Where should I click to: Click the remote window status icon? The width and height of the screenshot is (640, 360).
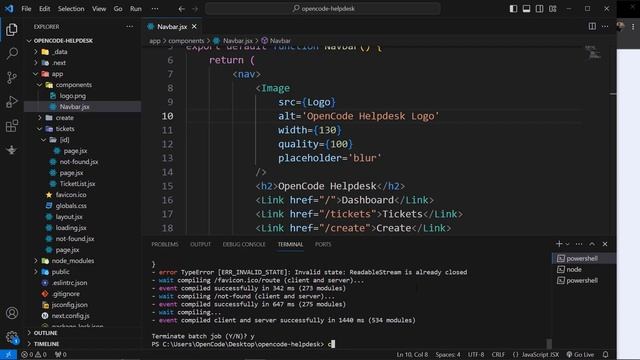[8, 355]
